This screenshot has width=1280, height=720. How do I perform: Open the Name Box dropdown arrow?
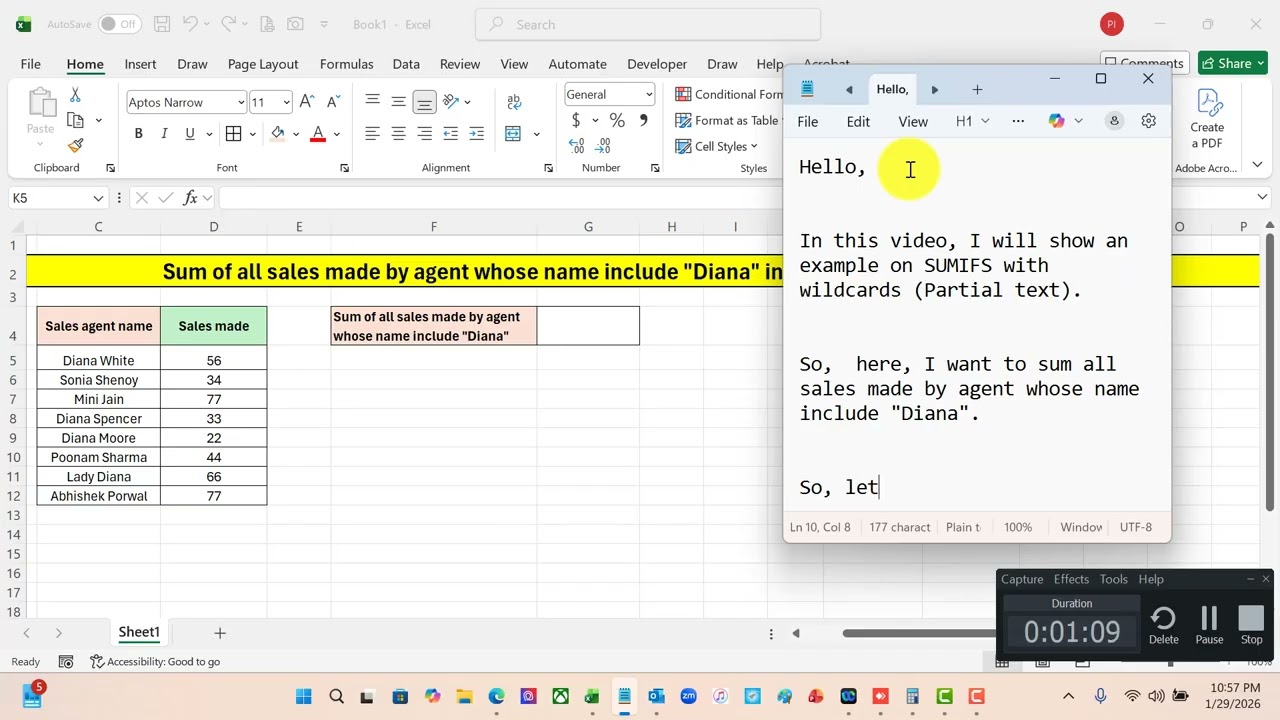(98, 198)
